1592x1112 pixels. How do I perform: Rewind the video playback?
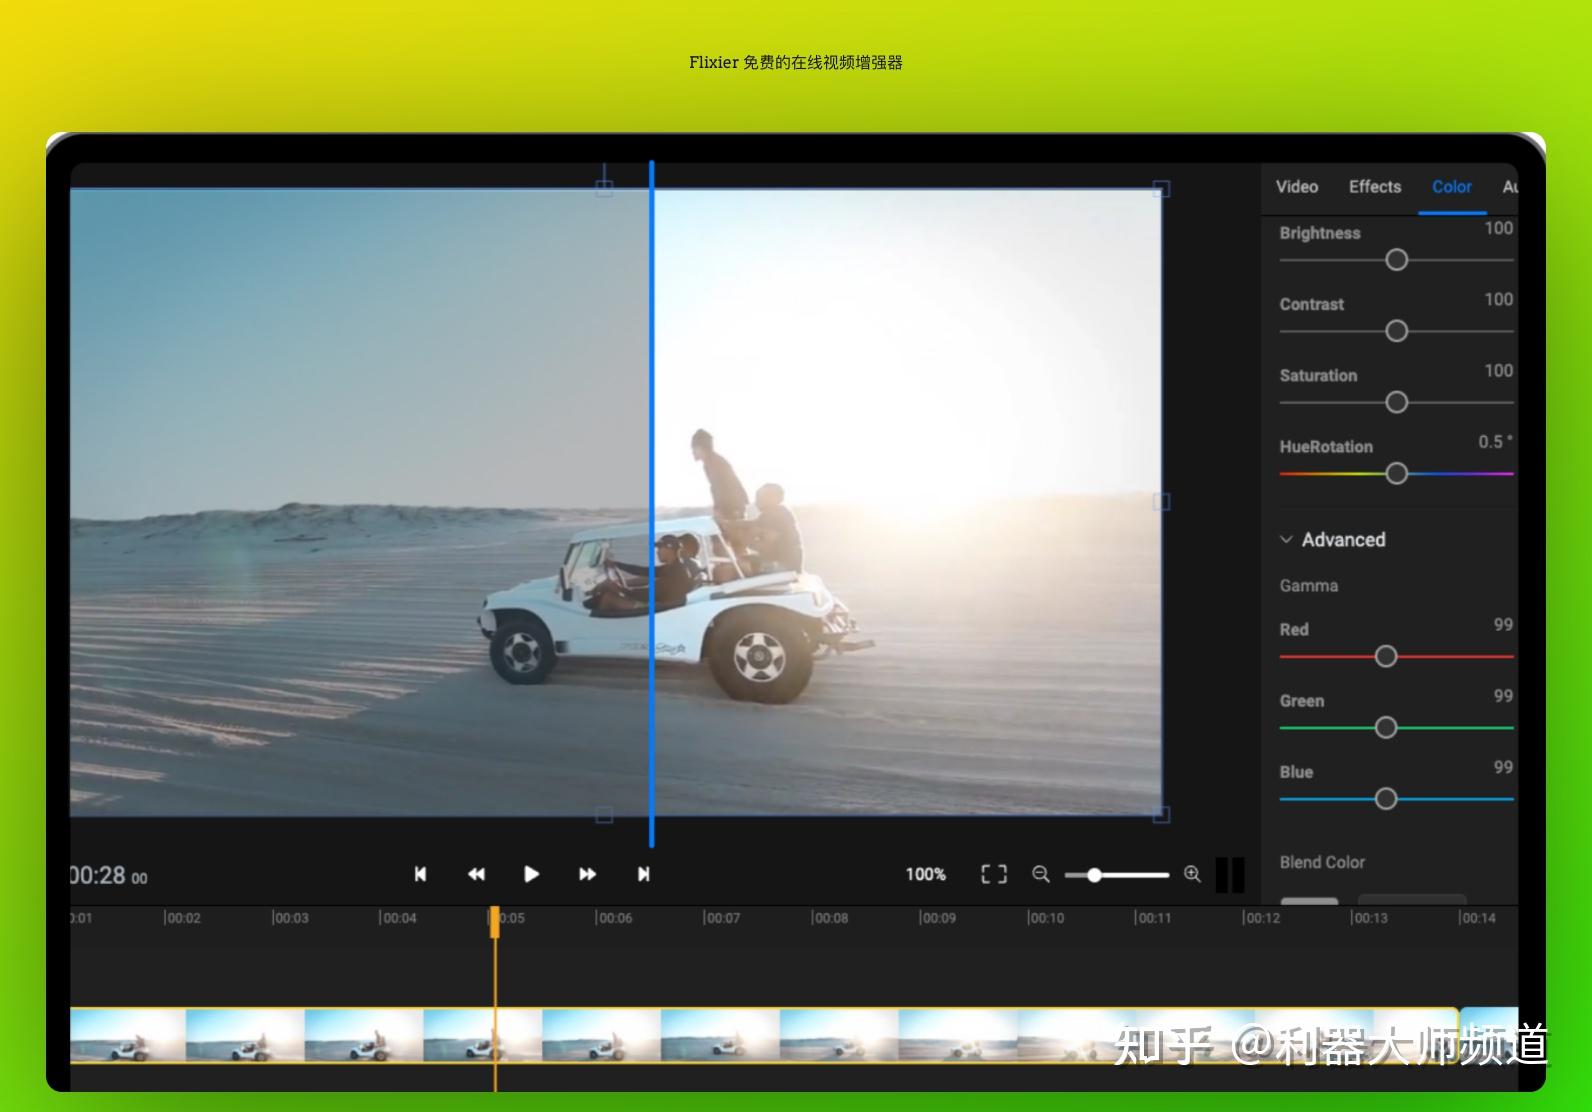[476, 874]
